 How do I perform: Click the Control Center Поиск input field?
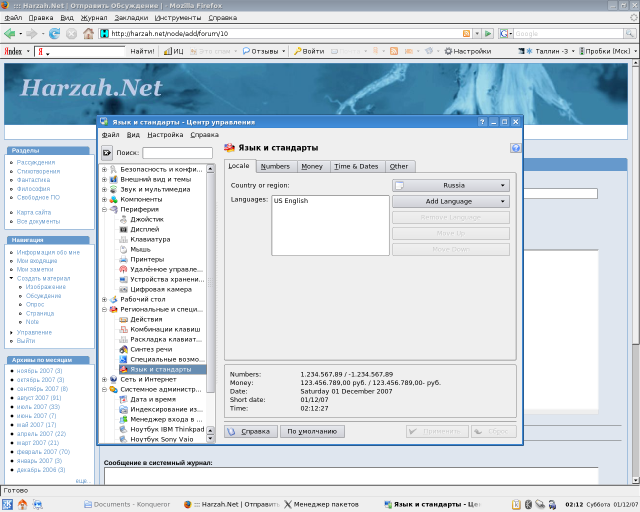tap(178, 153)
